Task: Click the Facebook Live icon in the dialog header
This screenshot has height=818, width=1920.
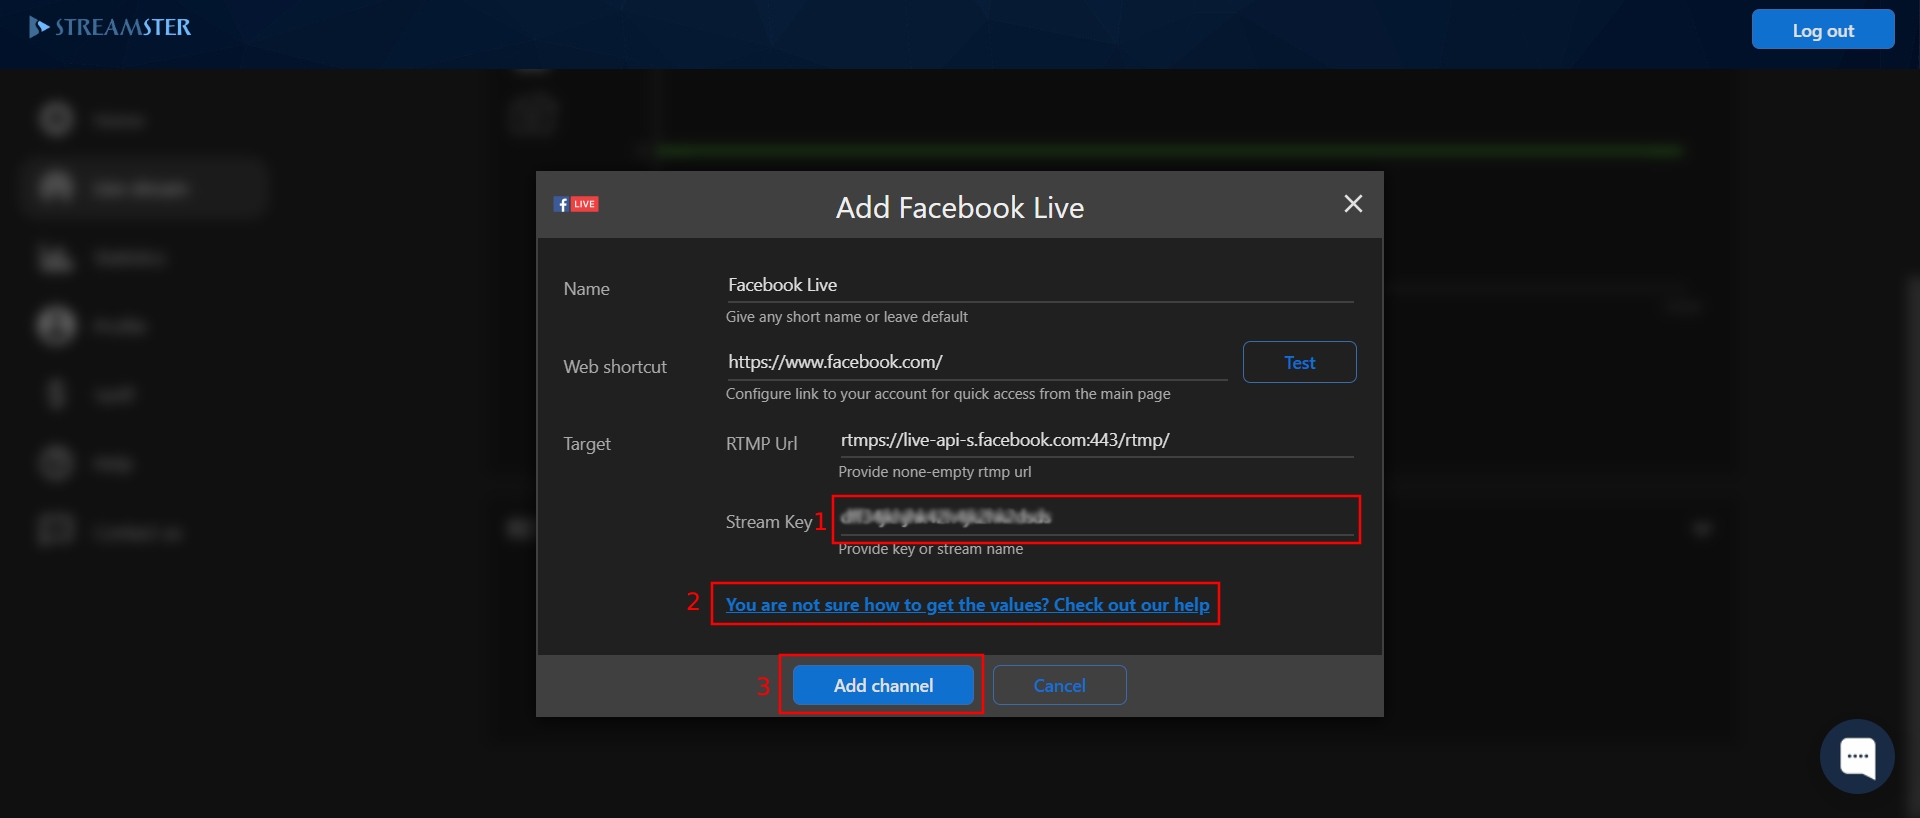Action: pos(576,204)
